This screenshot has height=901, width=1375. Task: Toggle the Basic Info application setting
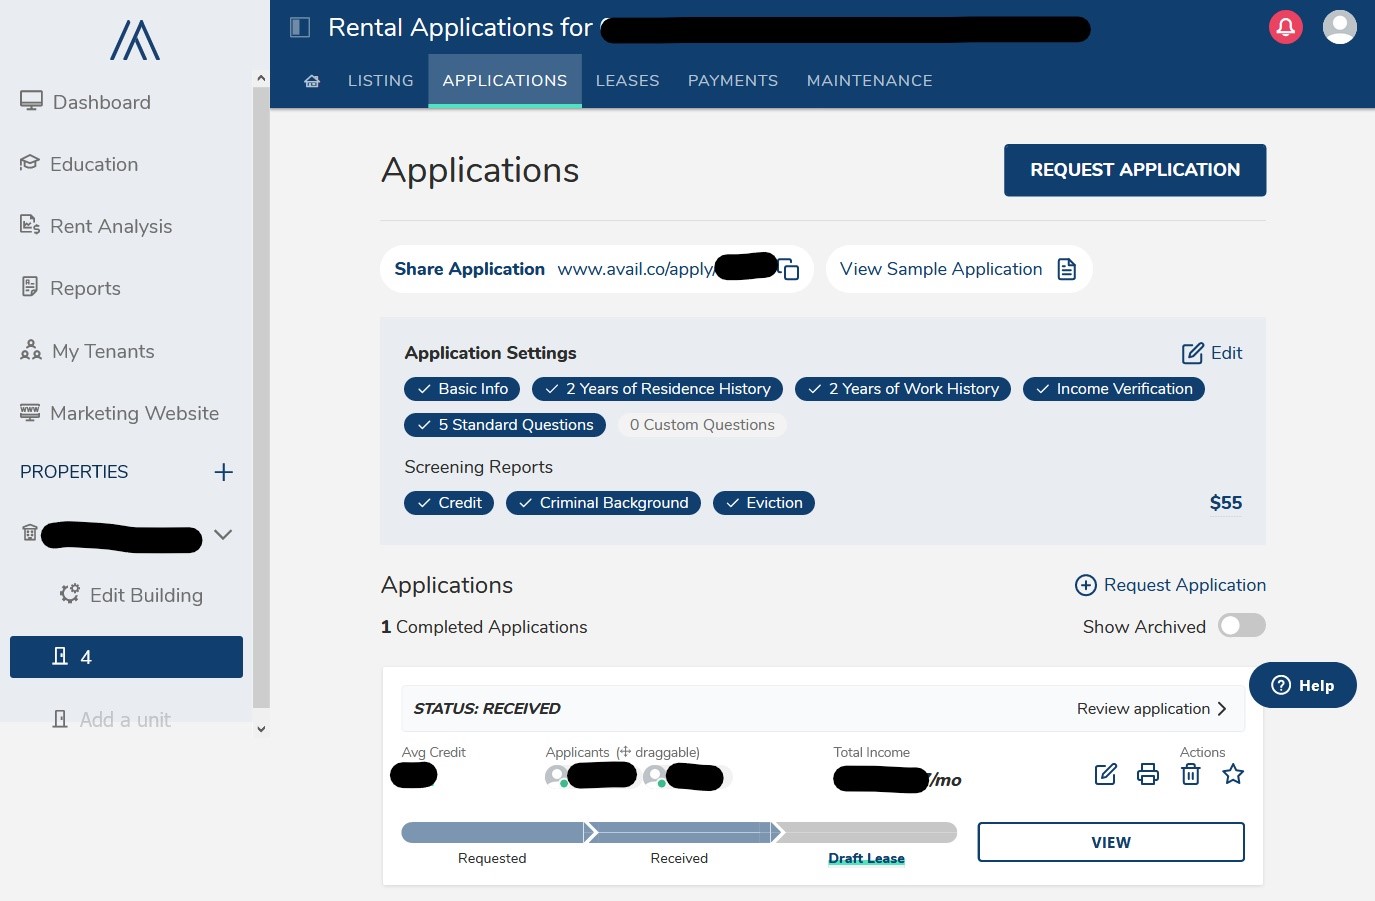[461, 388]
